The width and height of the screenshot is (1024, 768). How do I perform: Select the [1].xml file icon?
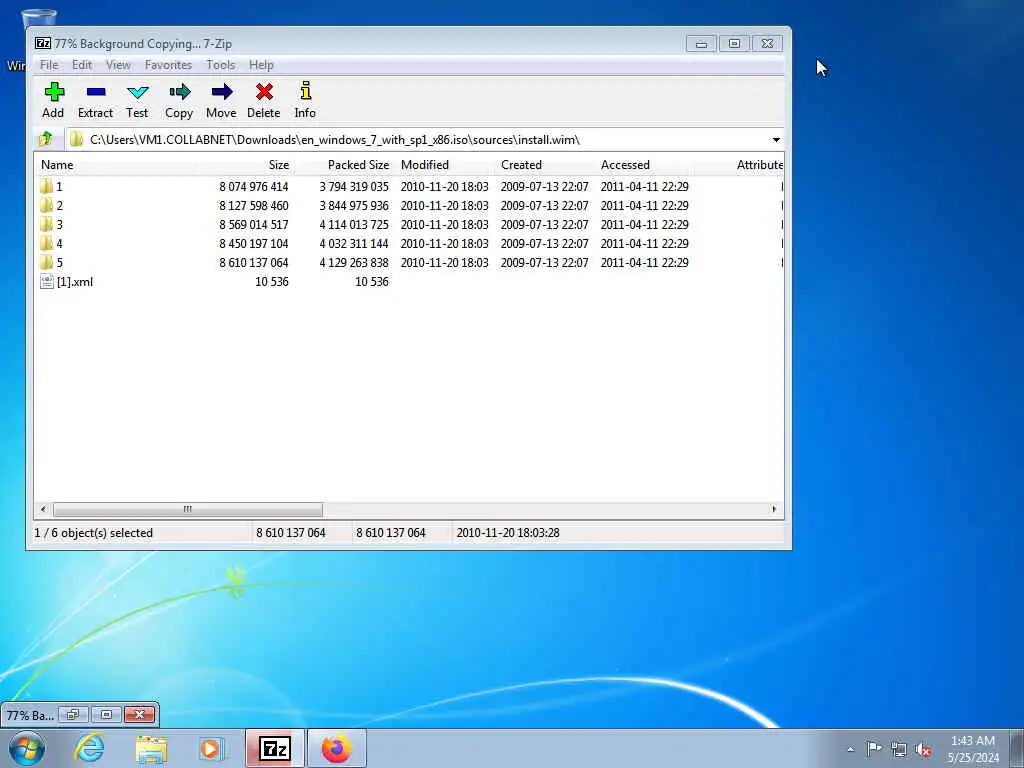point(46,281)
